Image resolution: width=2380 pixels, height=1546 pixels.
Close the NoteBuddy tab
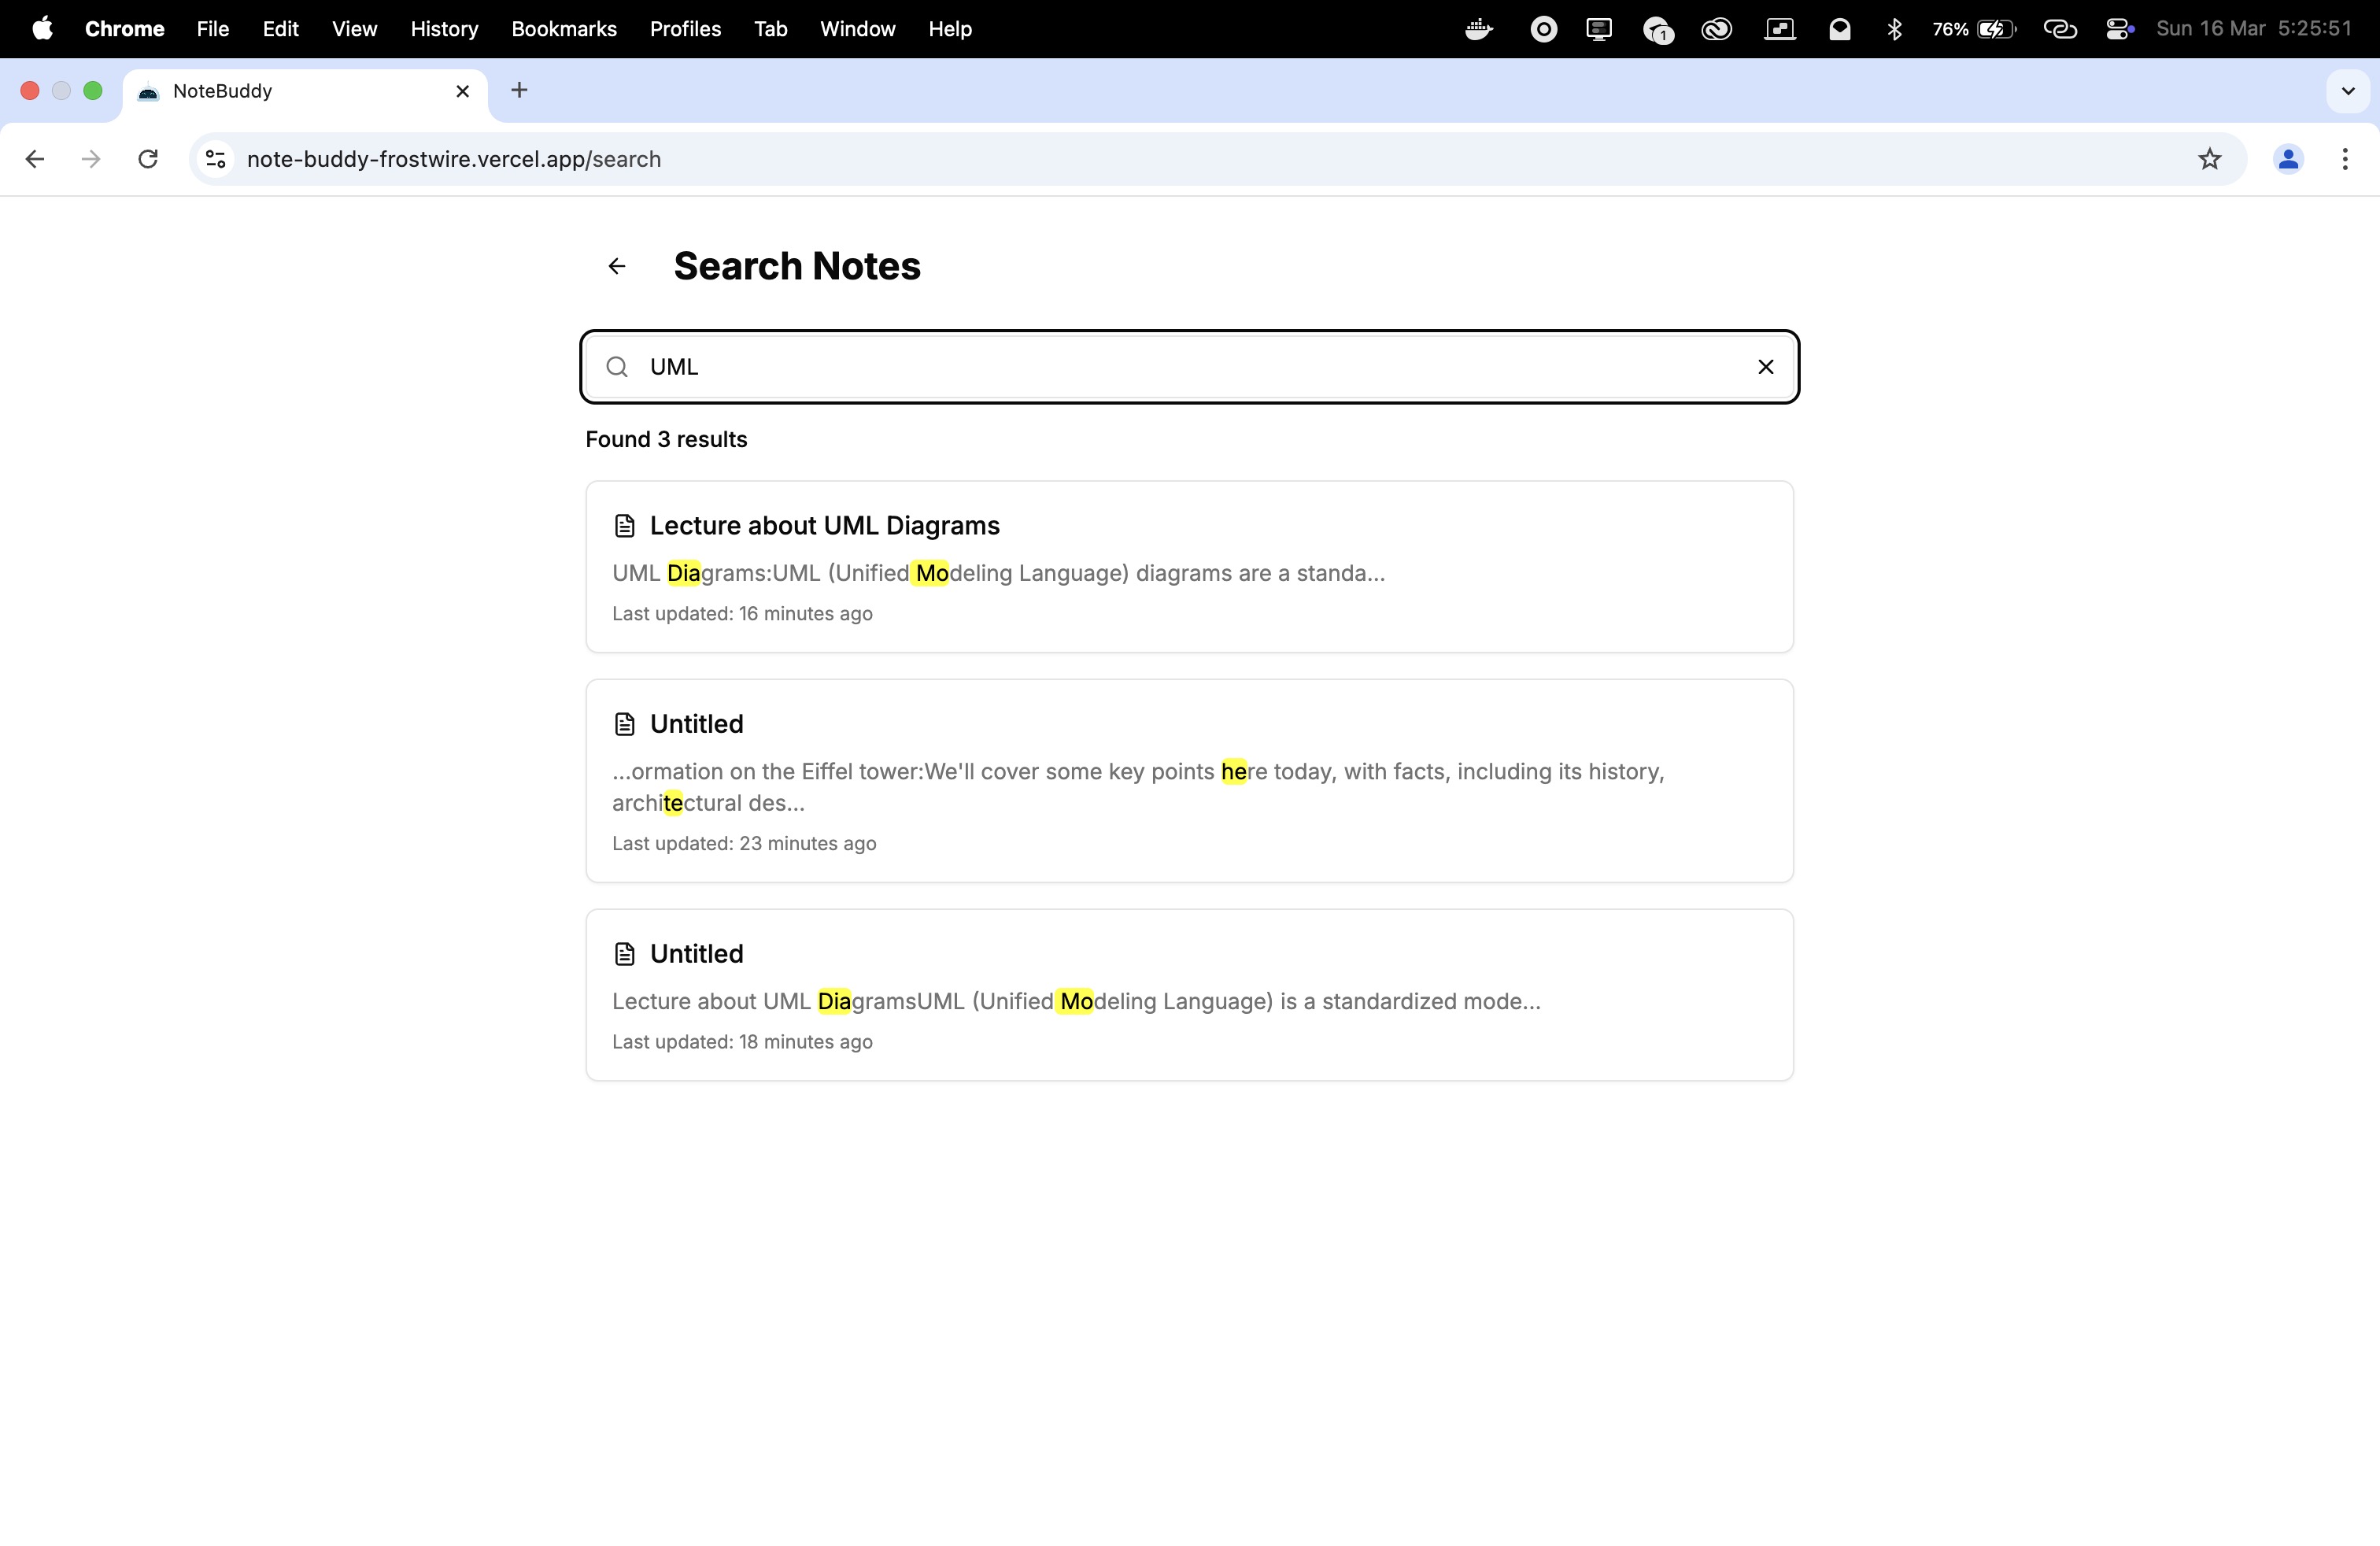pyautogui.click(x=462, y=91)
